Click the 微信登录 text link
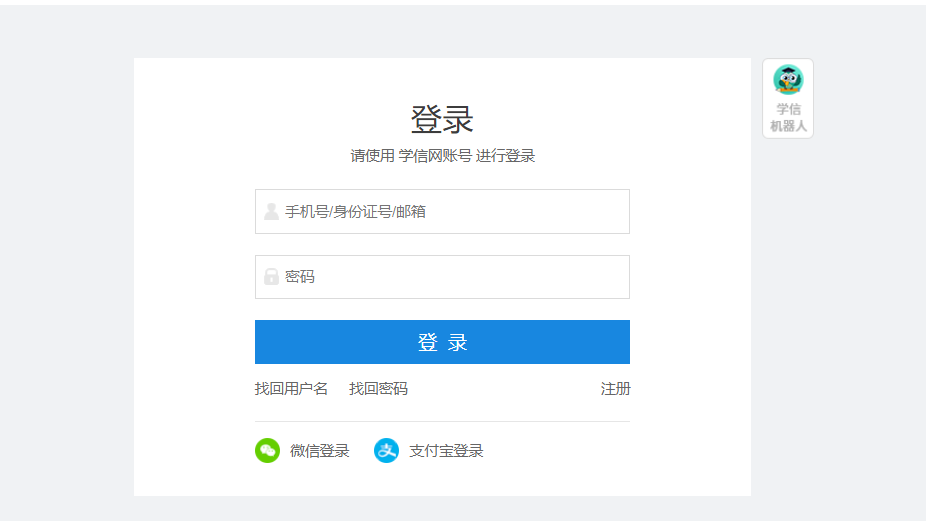Viewport: 926px width, 521px height. pos(319,451)
